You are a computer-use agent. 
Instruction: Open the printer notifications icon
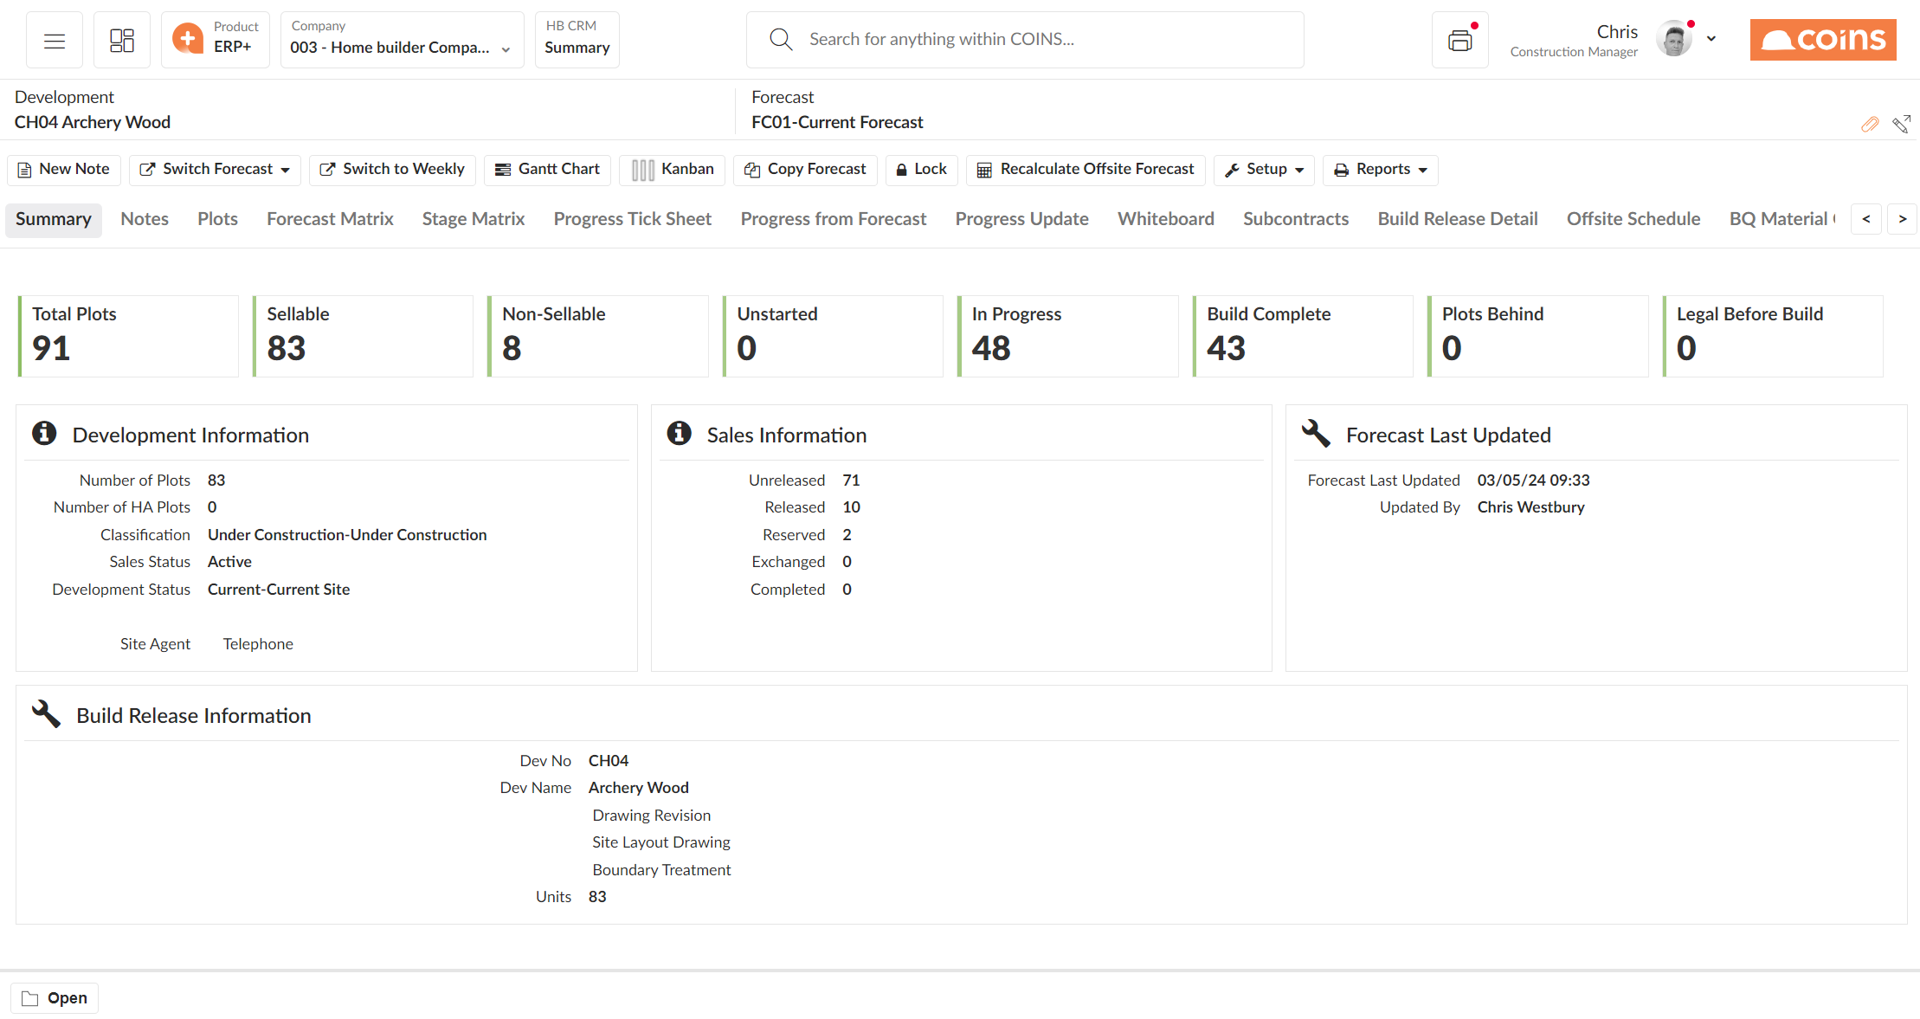coord(1460,40)
